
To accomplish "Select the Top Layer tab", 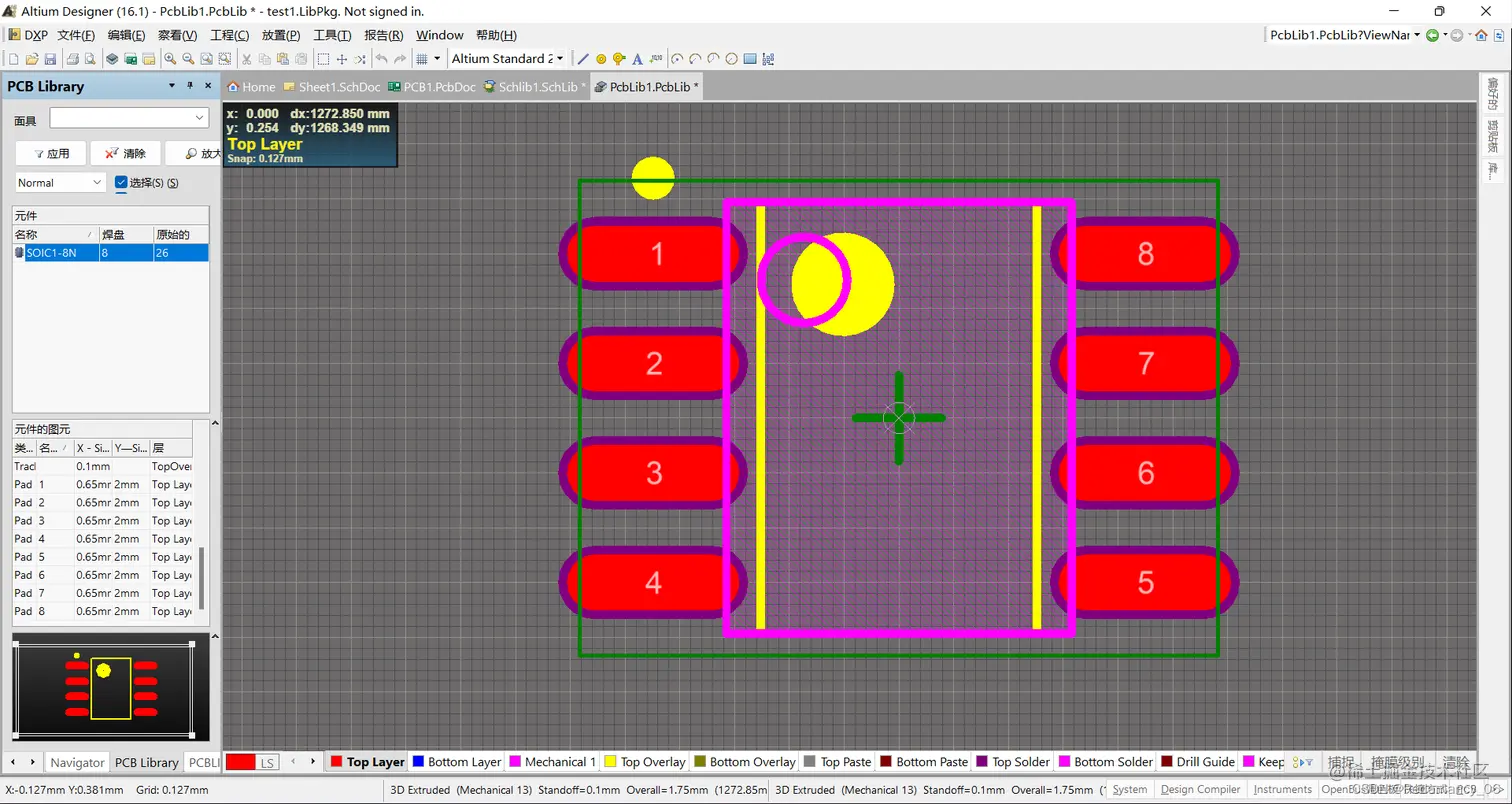I will (x=367, y=762).
